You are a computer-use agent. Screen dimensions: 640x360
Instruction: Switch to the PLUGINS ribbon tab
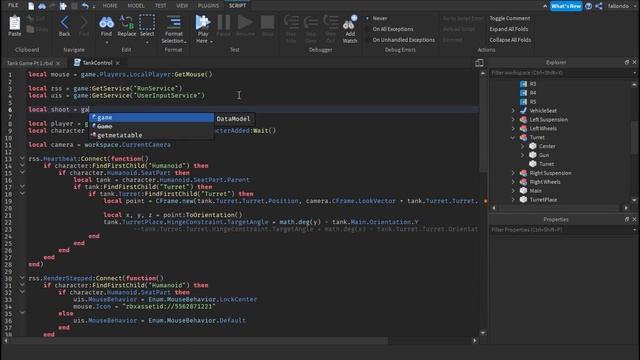(208, 6)
